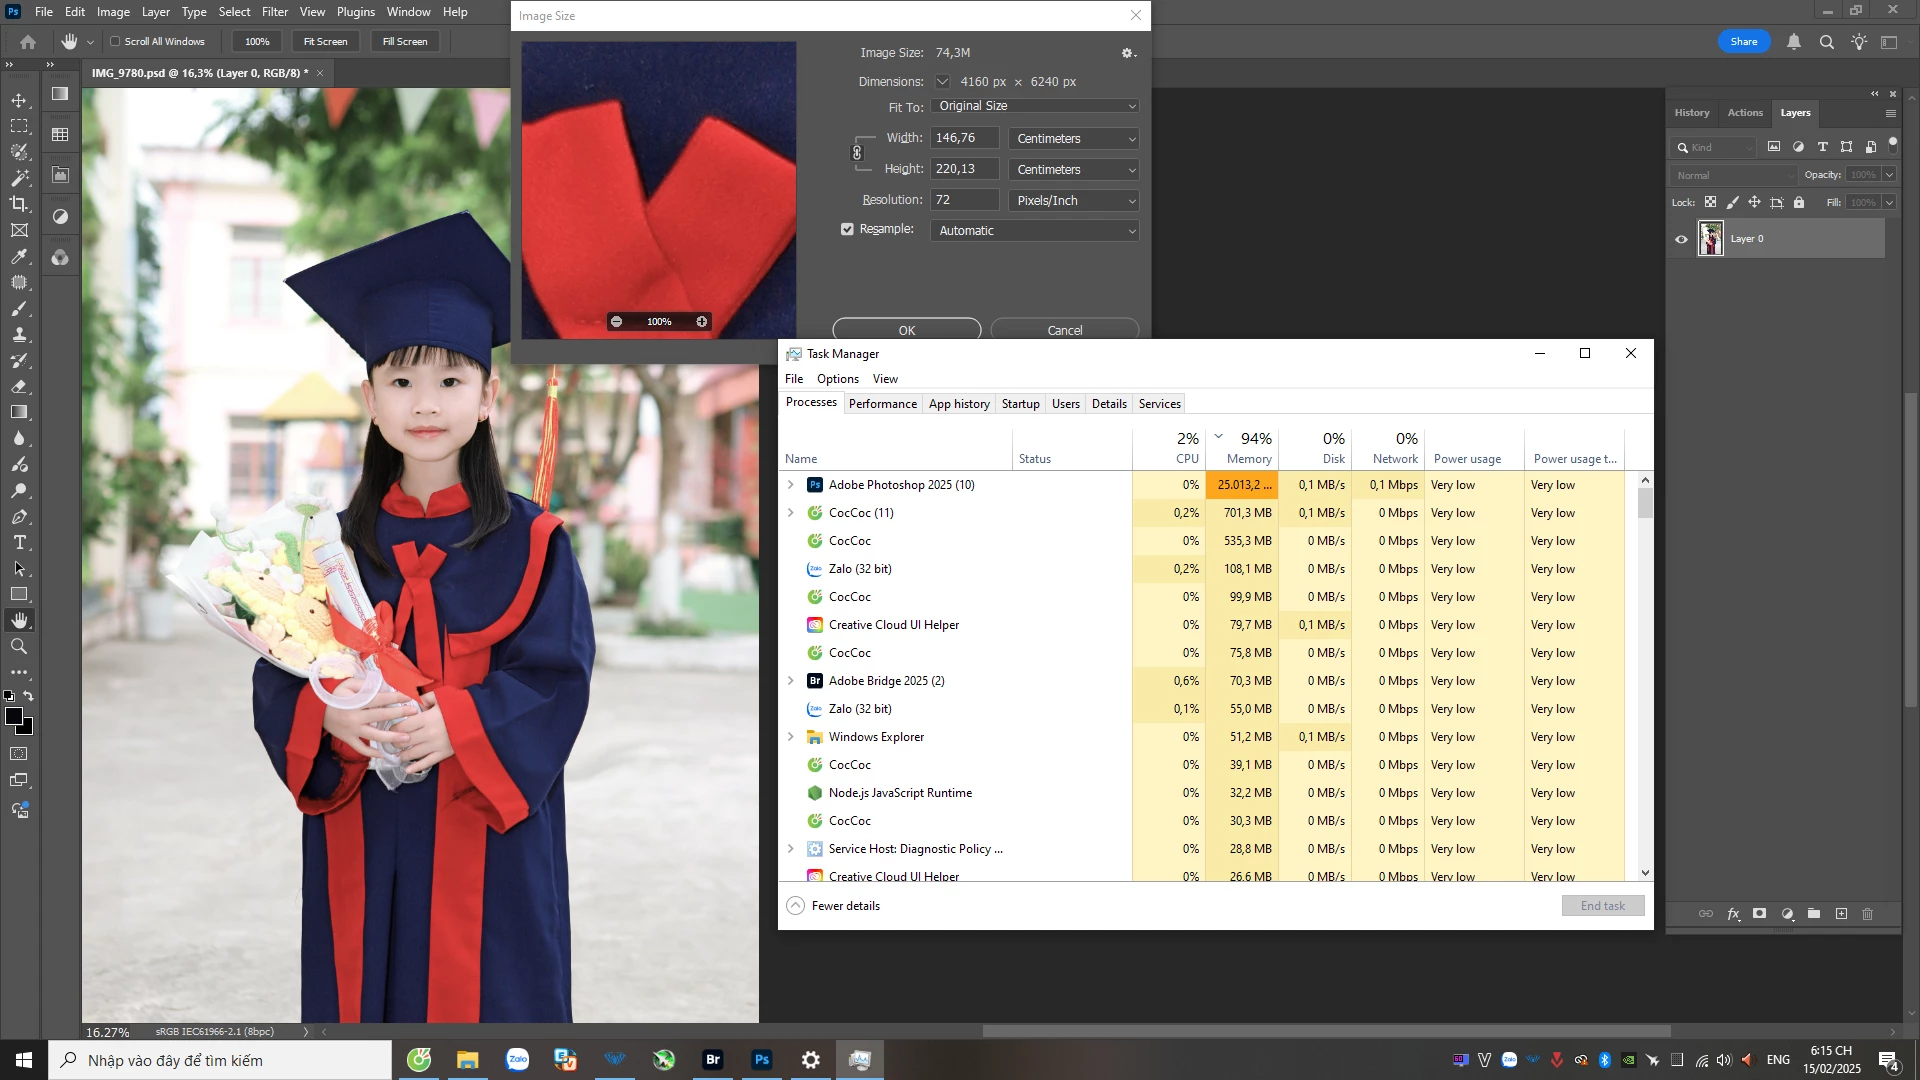Select the Pen tool
1920x1080 pixels.
tap(19, 517)
